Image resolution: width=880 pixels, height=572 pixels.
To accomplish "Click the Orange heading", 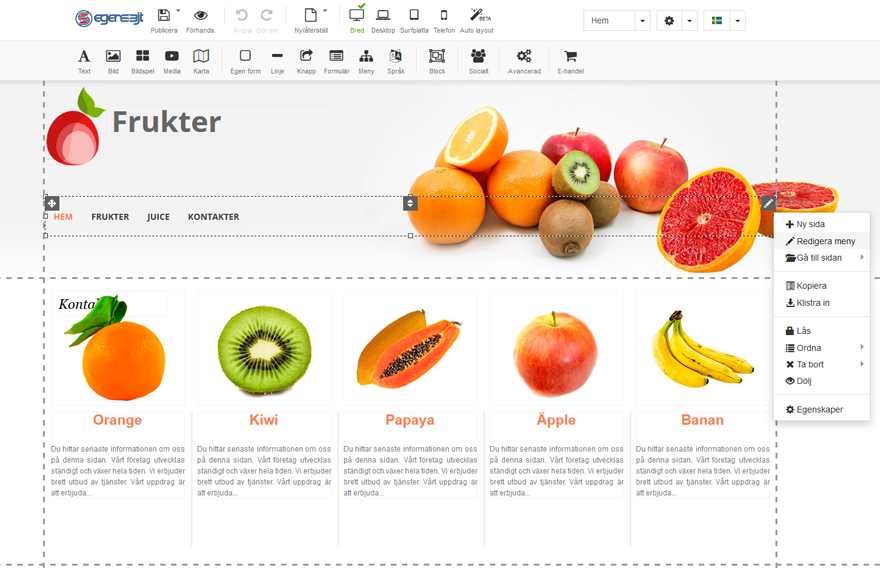I will coord(117,420).
